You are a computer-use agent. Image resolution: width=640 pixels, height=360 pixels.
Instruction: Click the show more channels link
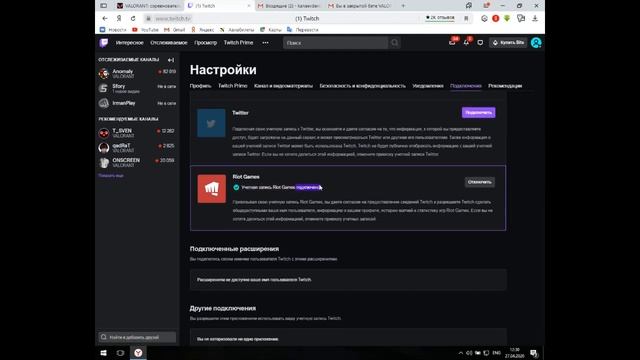point(111,176)
